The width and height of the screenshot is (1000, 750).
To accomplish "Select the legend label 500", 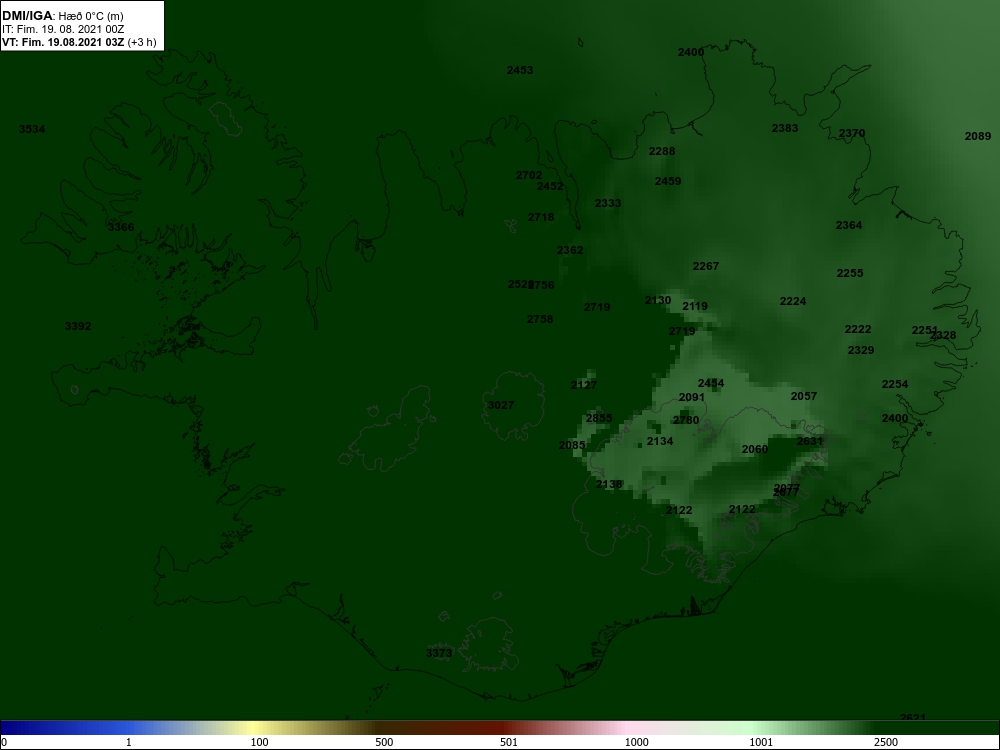I will point(384,742).
